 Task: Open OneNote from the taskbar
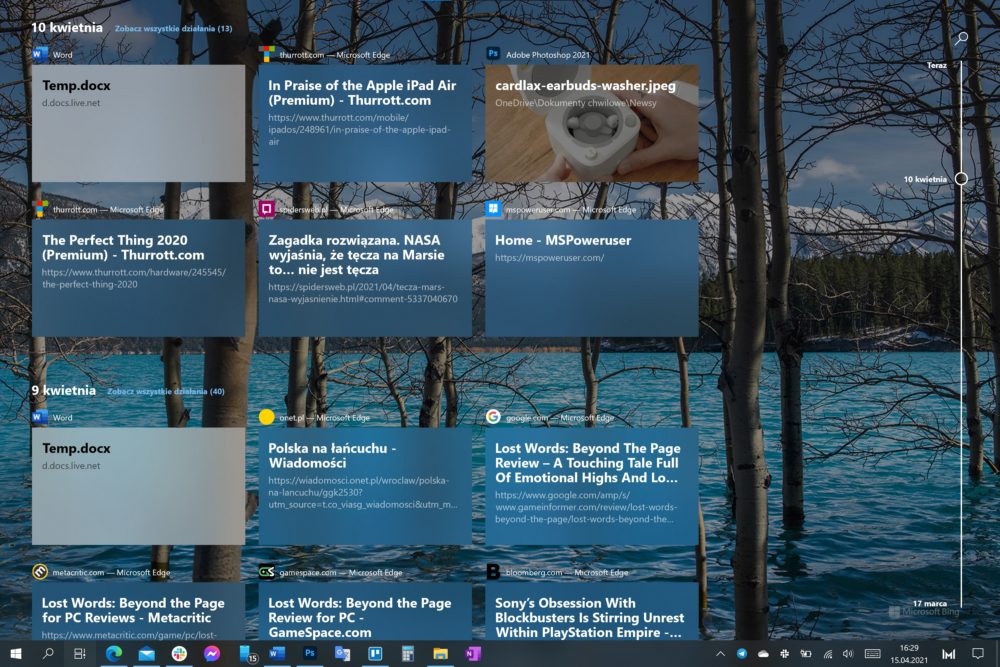(473, 654)
